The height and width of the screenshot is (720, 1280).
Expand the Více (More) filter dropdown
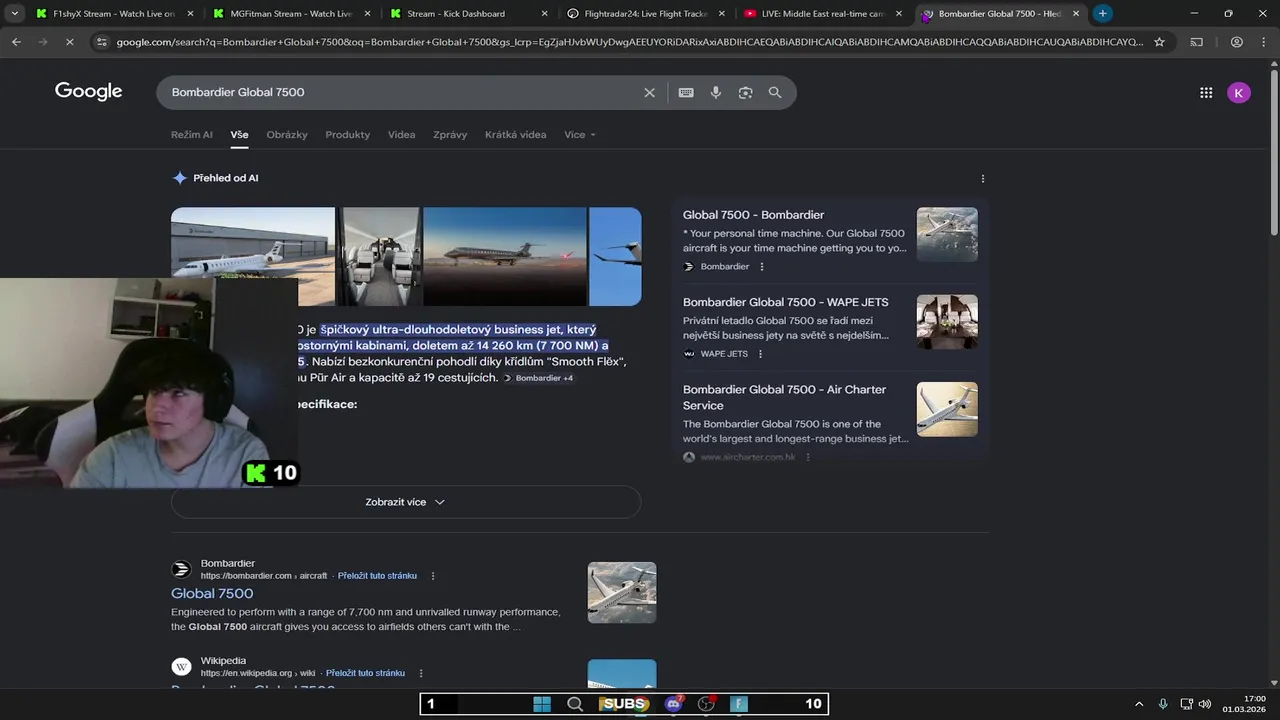click(580, 135)
